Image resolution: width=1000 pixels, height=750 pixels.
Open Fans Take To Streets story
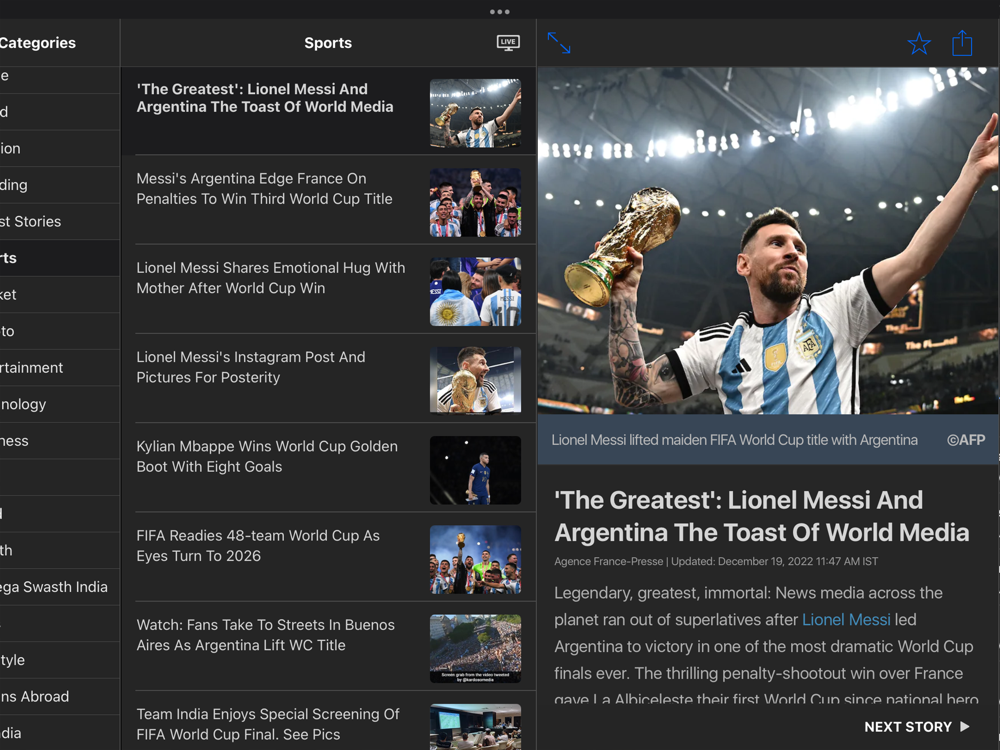pos(328,646)
